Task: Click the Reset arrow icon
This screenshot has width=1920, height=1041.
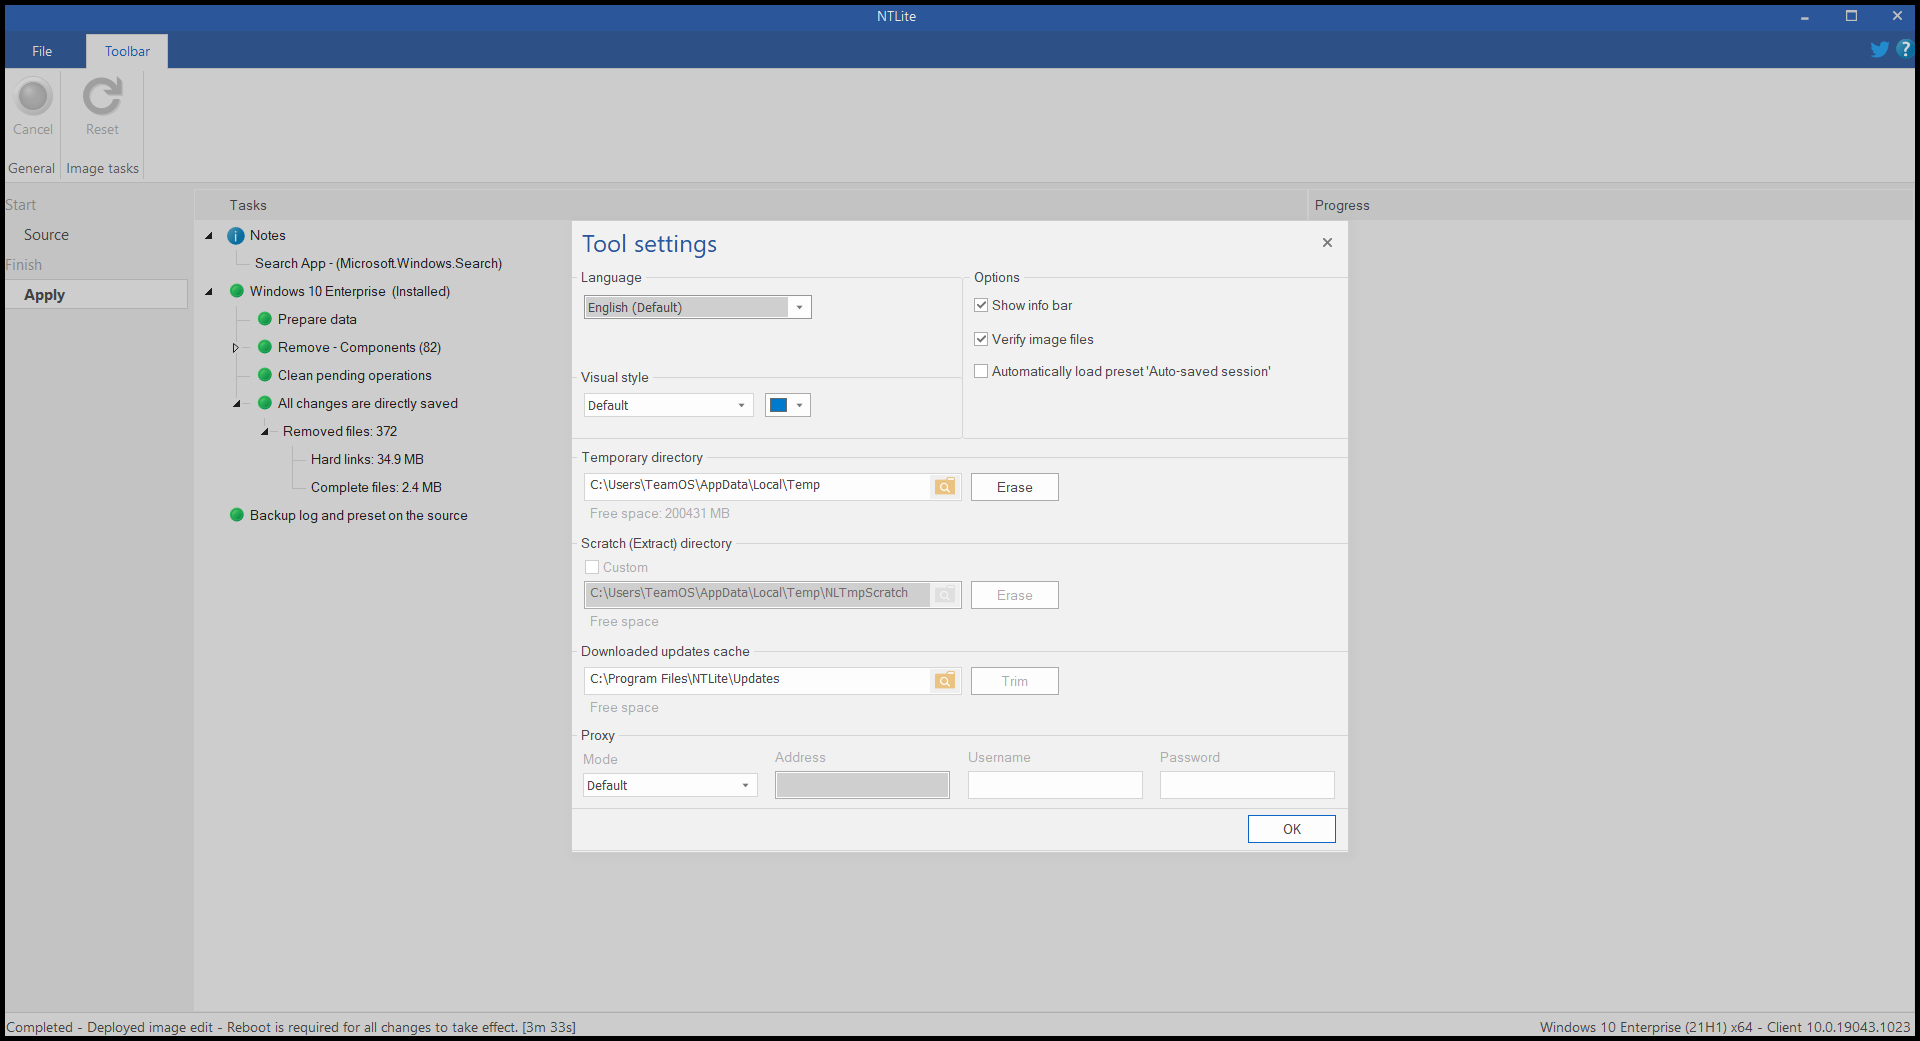Action: [x=102, y=97]
